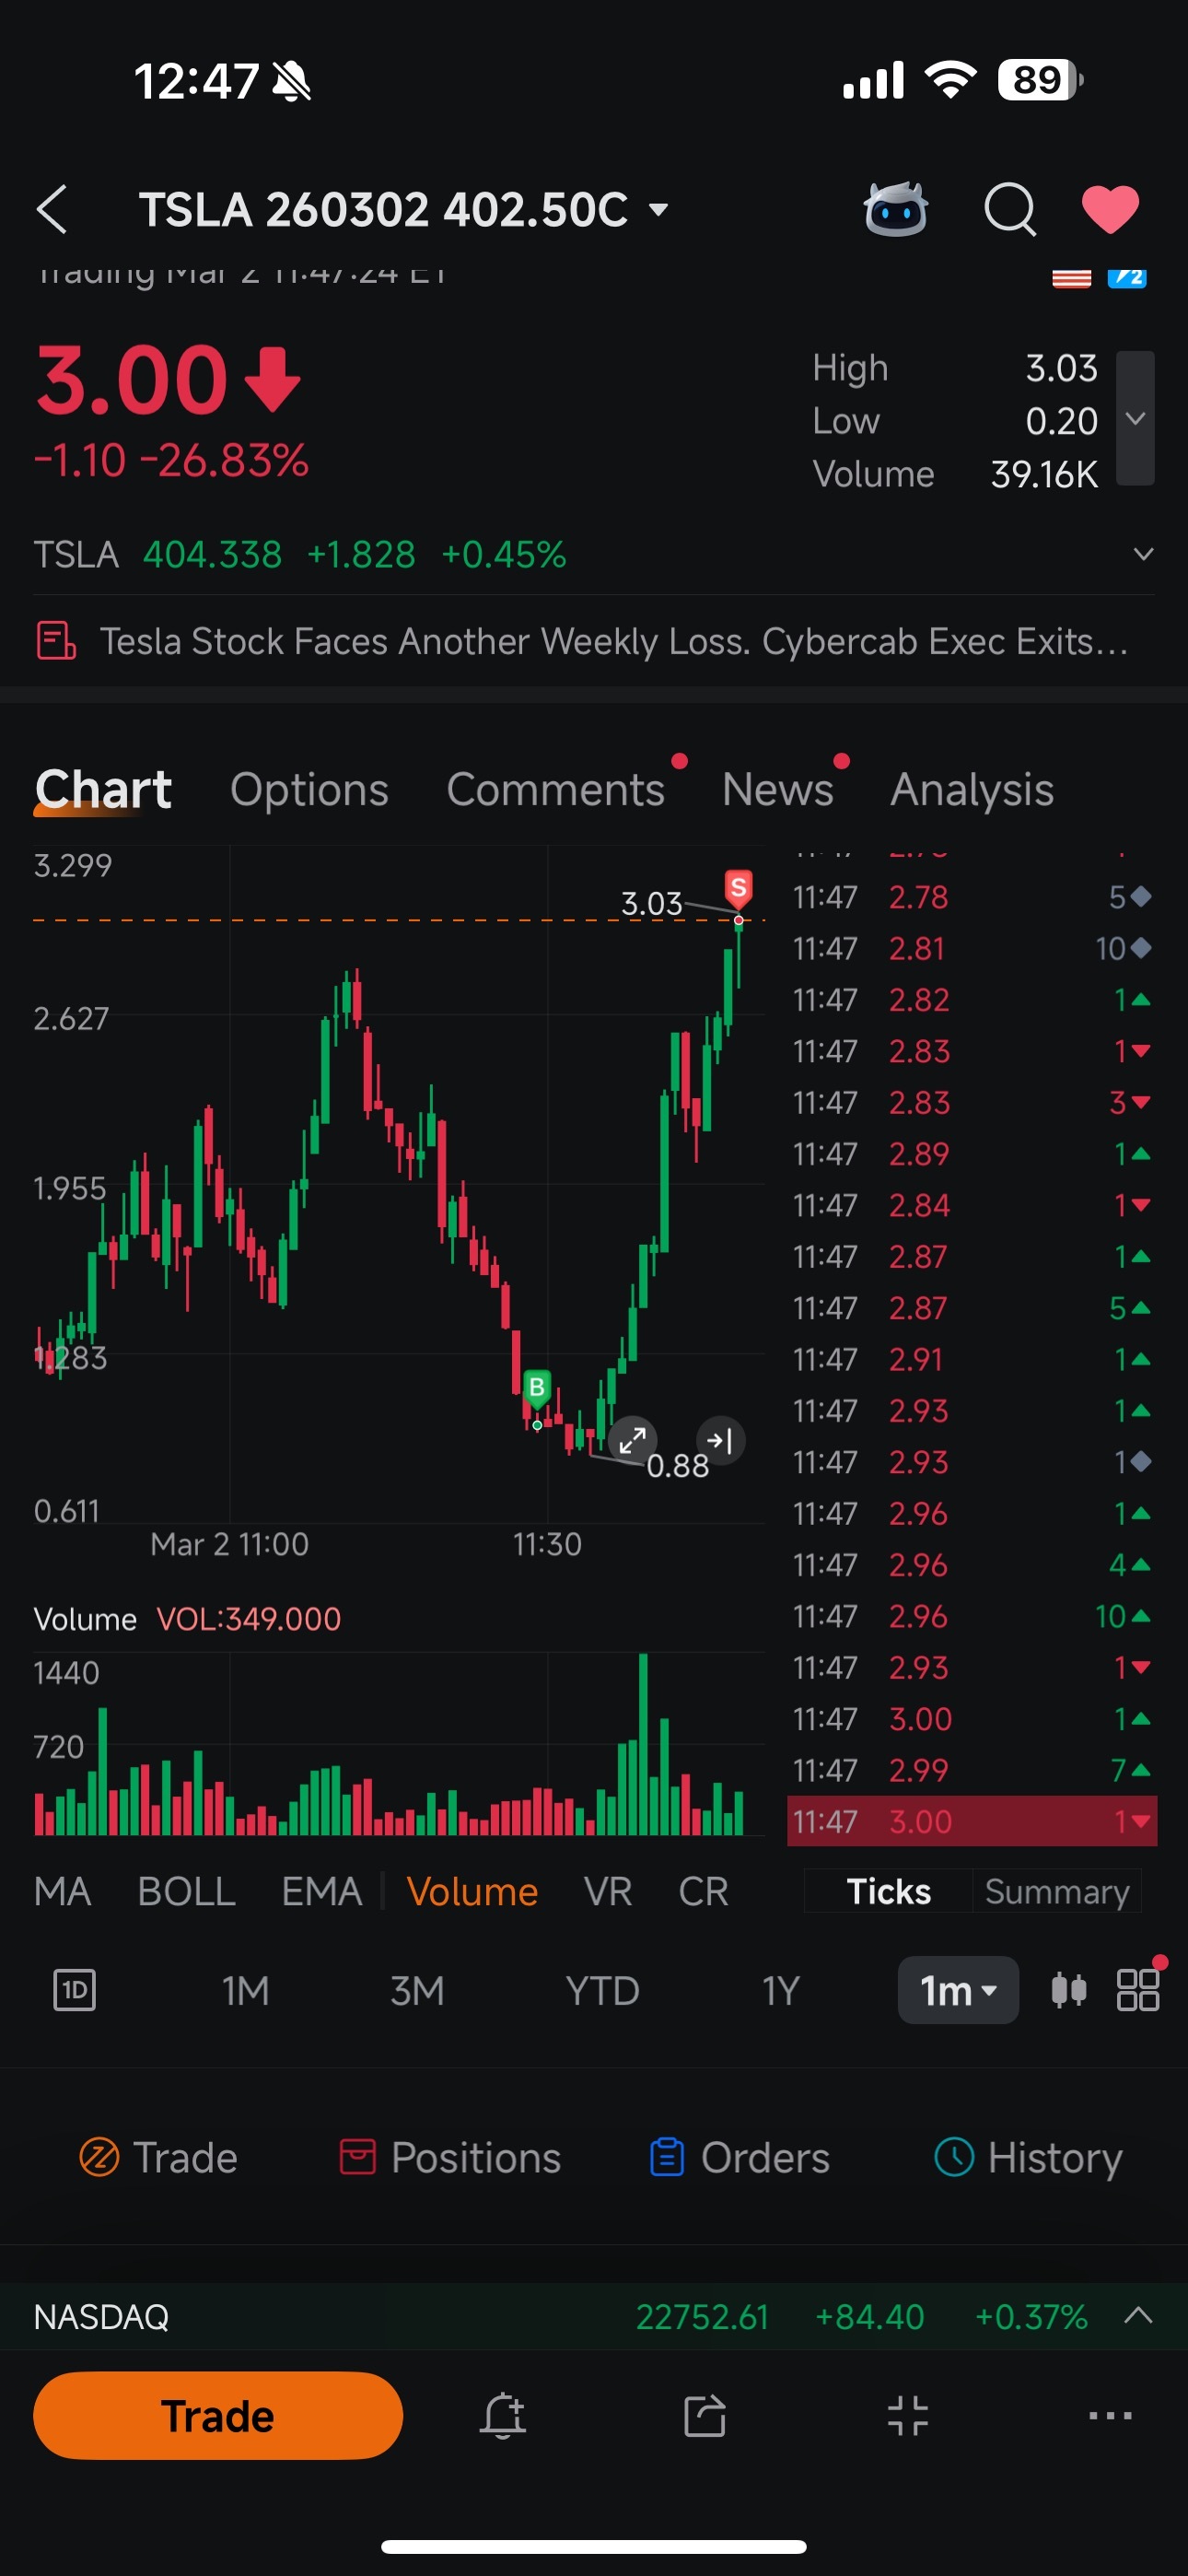Set a price alert with bell icon
The width and height of the screenshot is (1188, 2576).
pos(503,2415)
